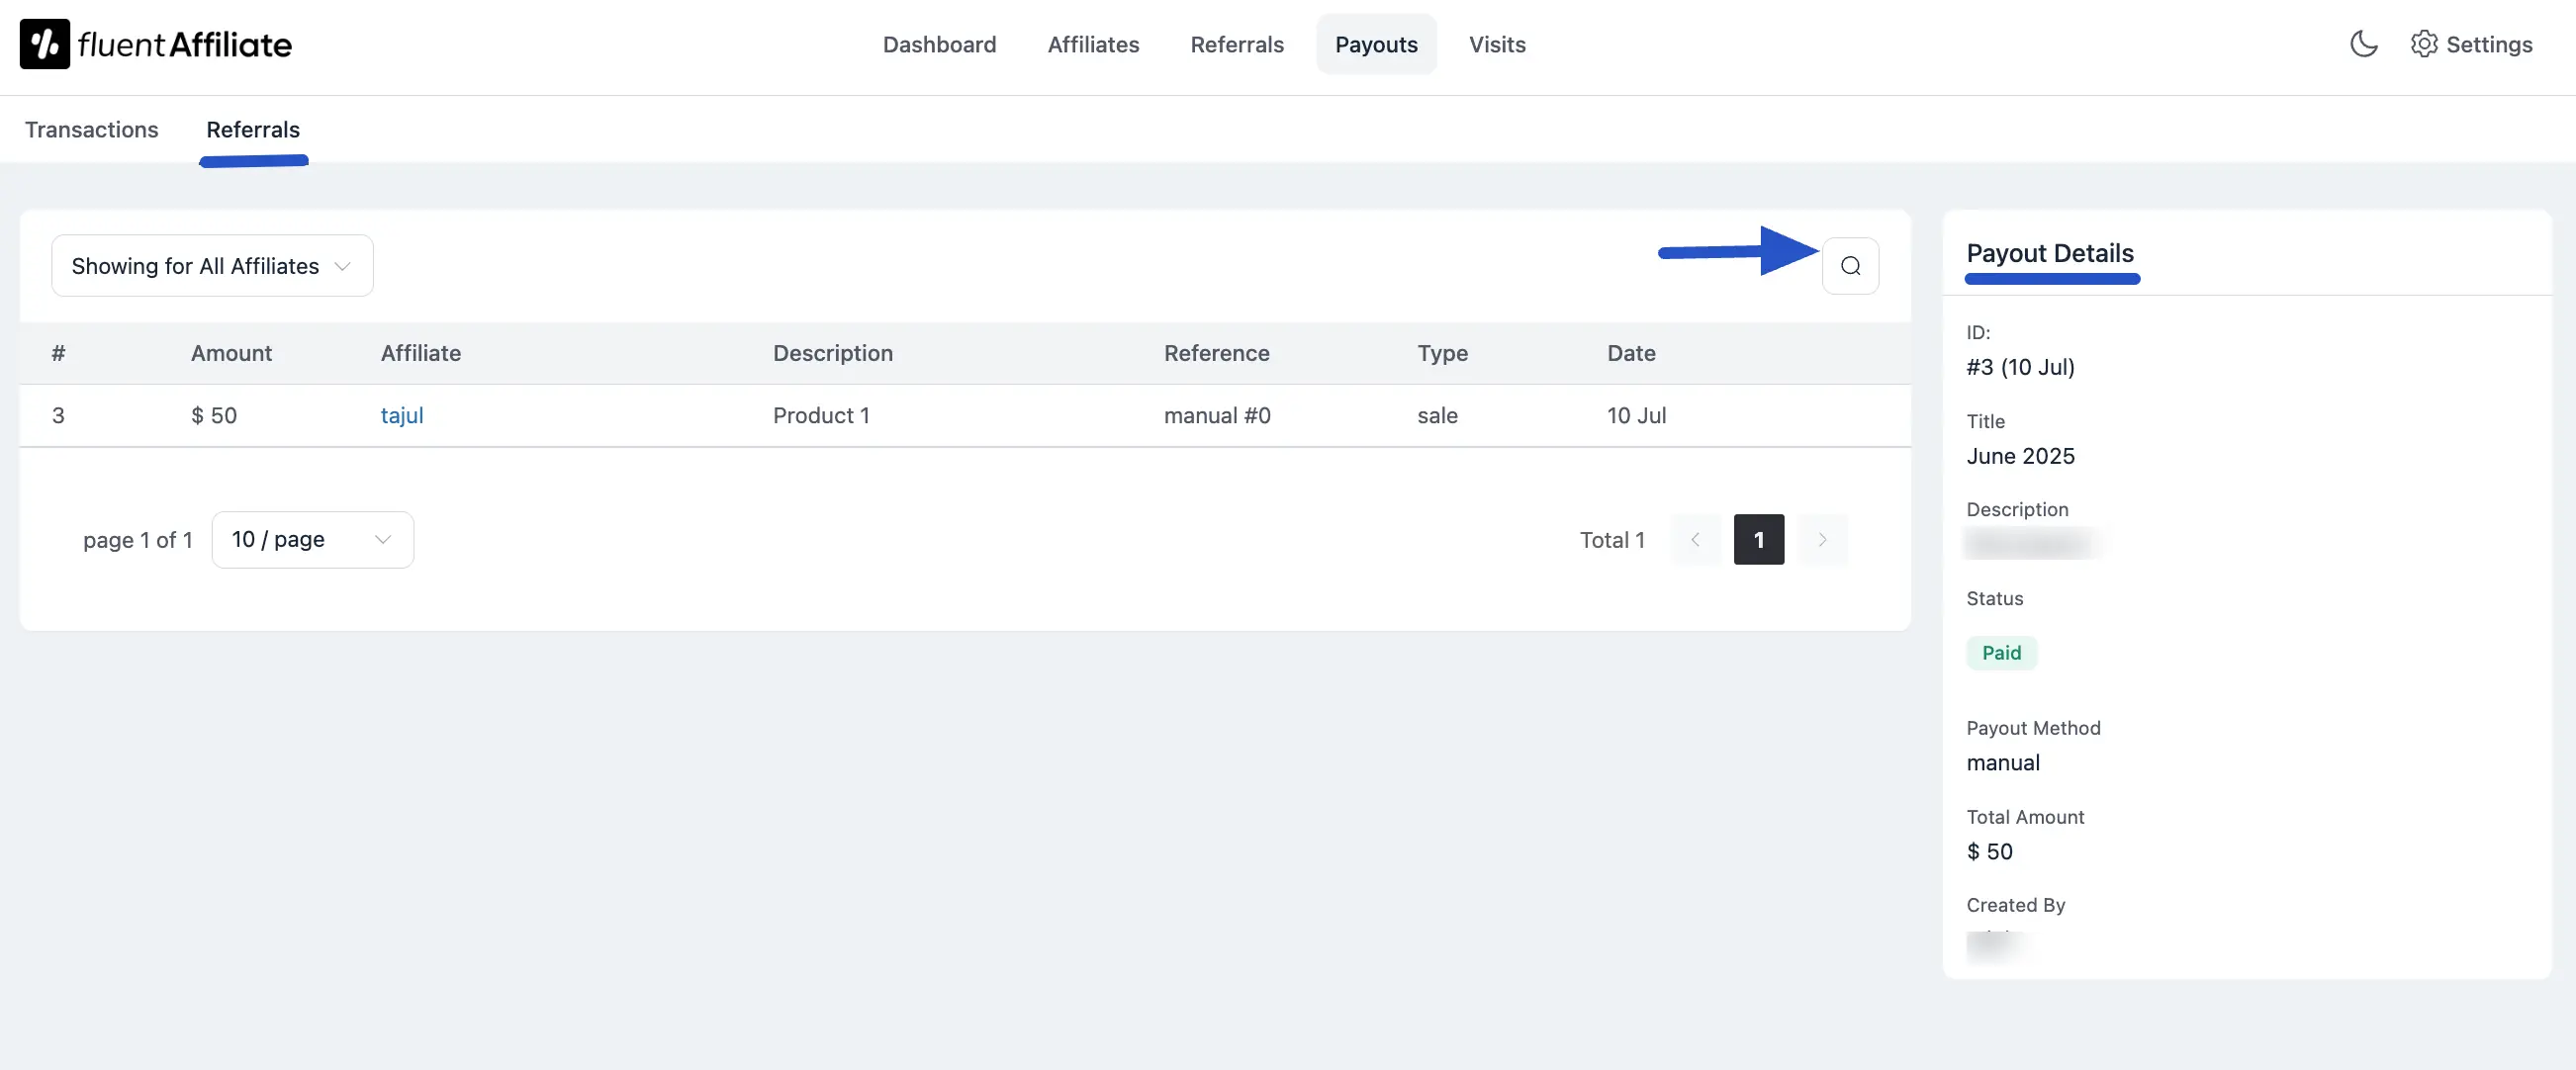This screenshot has height=1070, width=2576.
Task: Open the tajul affiliate link
Action: pos(402,416)
